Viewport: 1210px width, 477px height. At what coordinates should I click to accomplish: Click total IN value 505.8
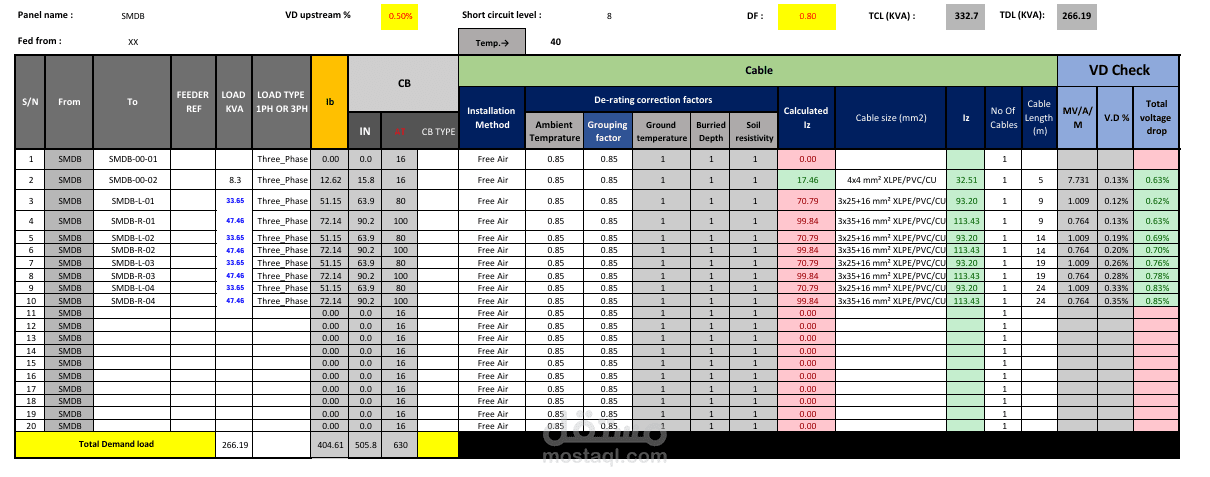(x=365, y=444)
